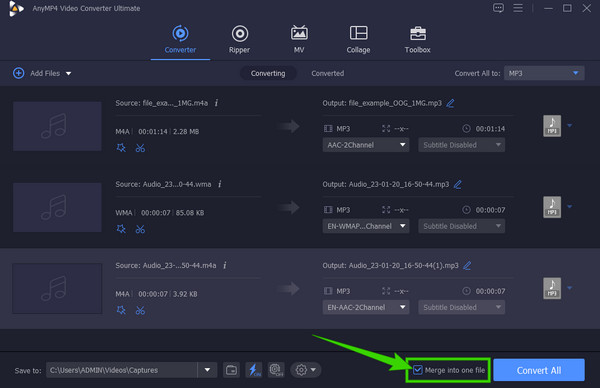The width and height of the screenshot is (600, 388).
Task: Switch to the Ripper tab
Action: point(240,39)
